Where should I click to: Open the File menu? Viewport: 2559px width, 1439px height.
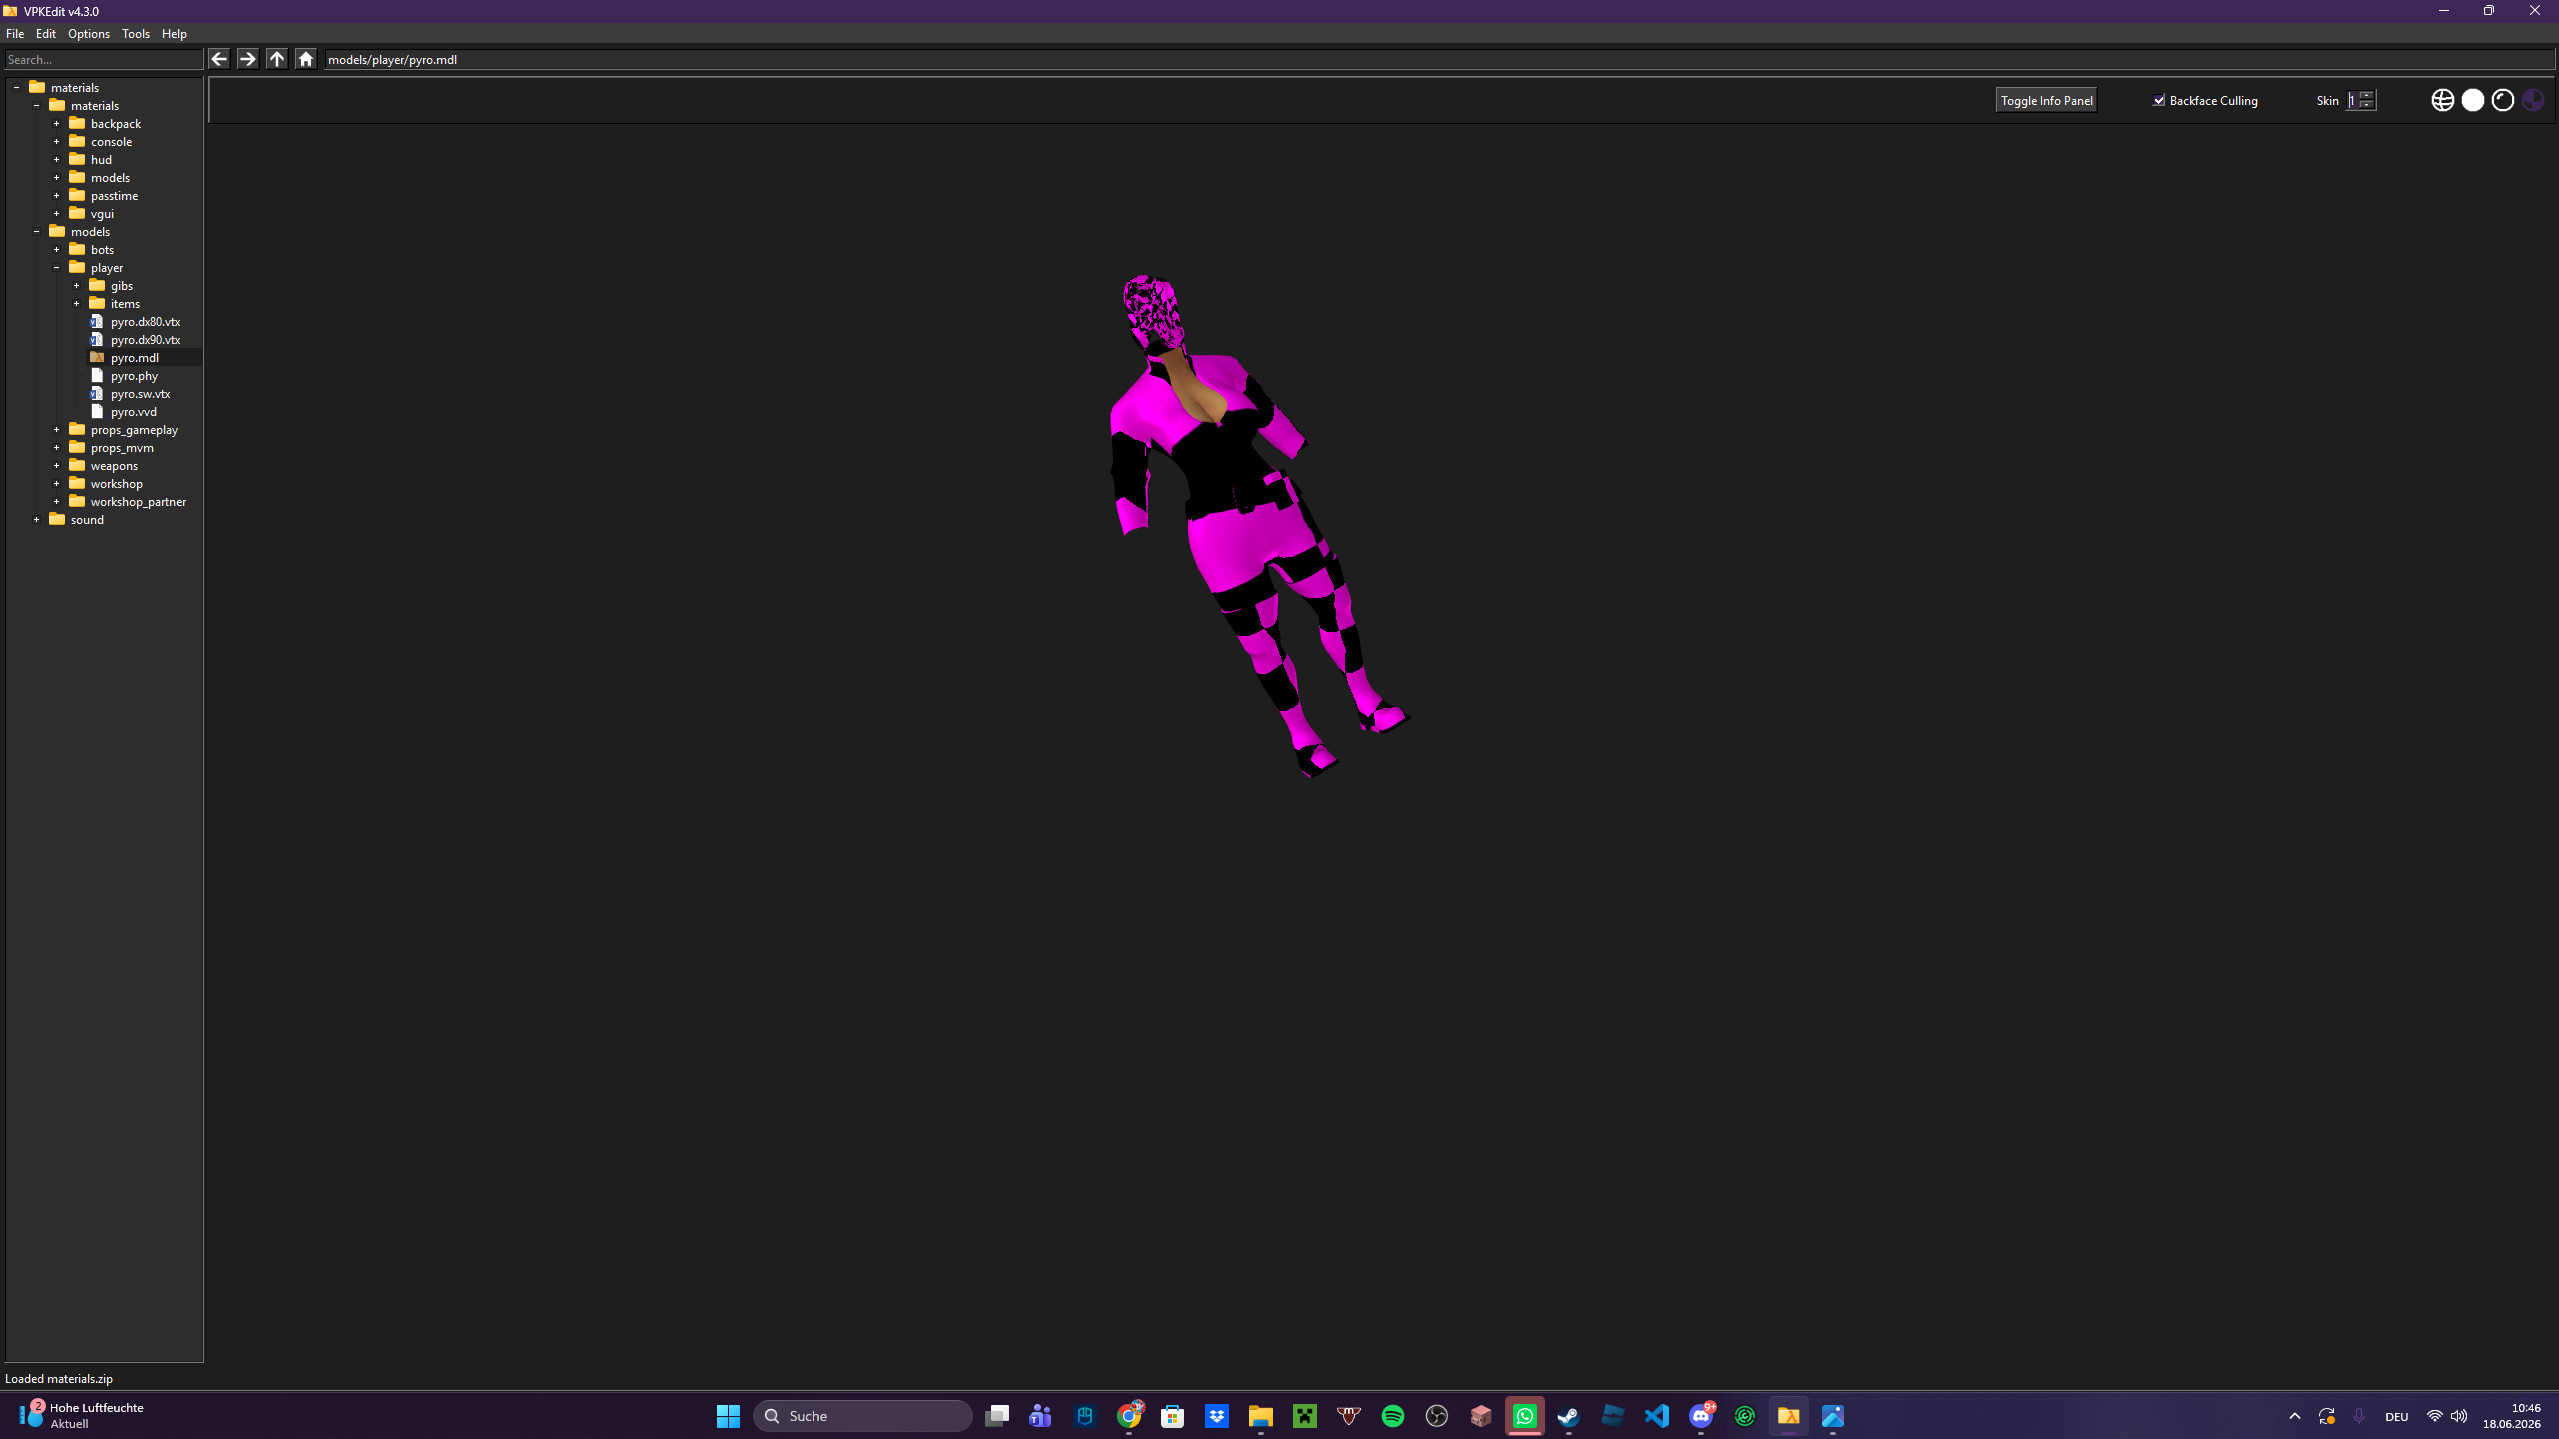pyautogui.click(x=15, y=34)
